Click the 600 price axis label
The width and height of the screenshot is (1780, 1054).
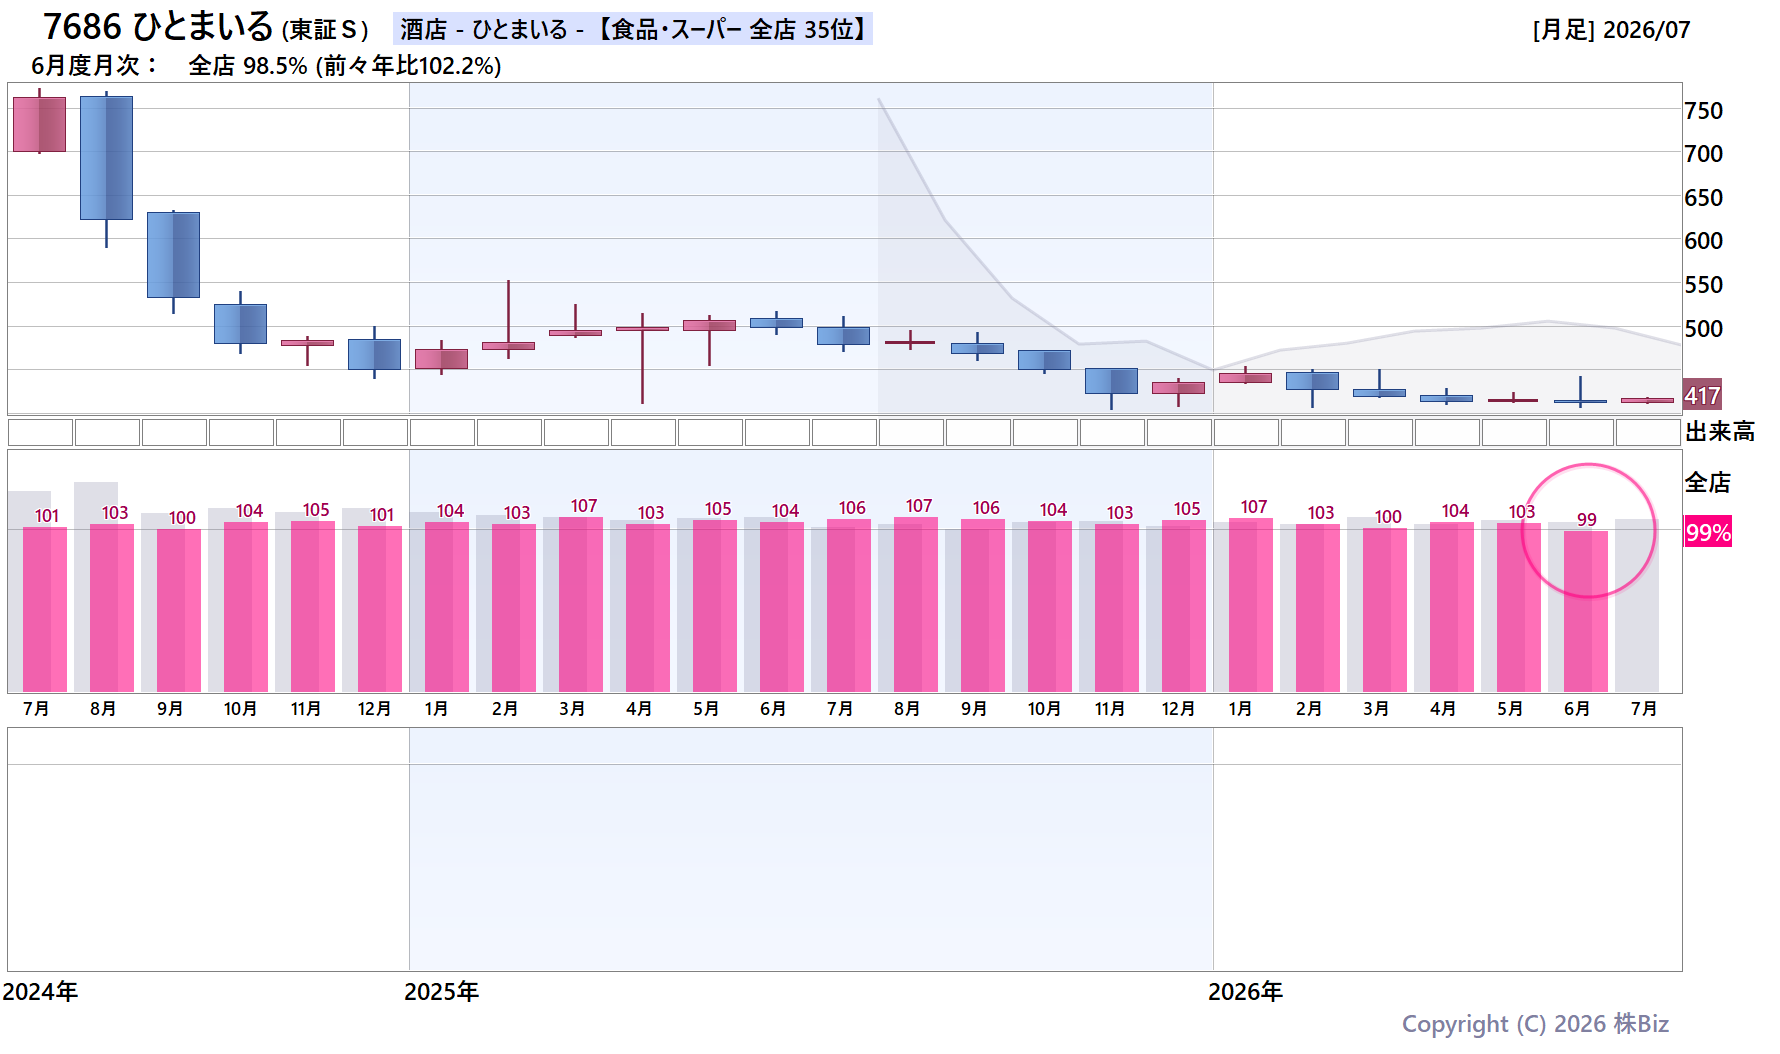[x=1703, y=241]
